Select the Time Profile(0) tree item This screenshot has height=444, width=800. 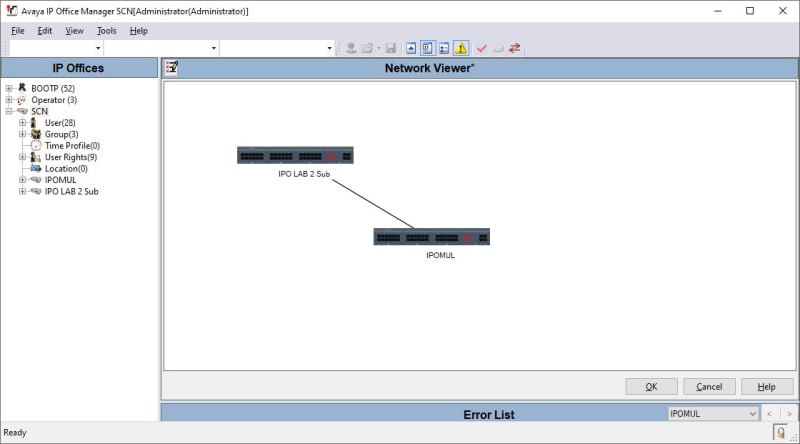pyautogui.click(x=72, y=145)
